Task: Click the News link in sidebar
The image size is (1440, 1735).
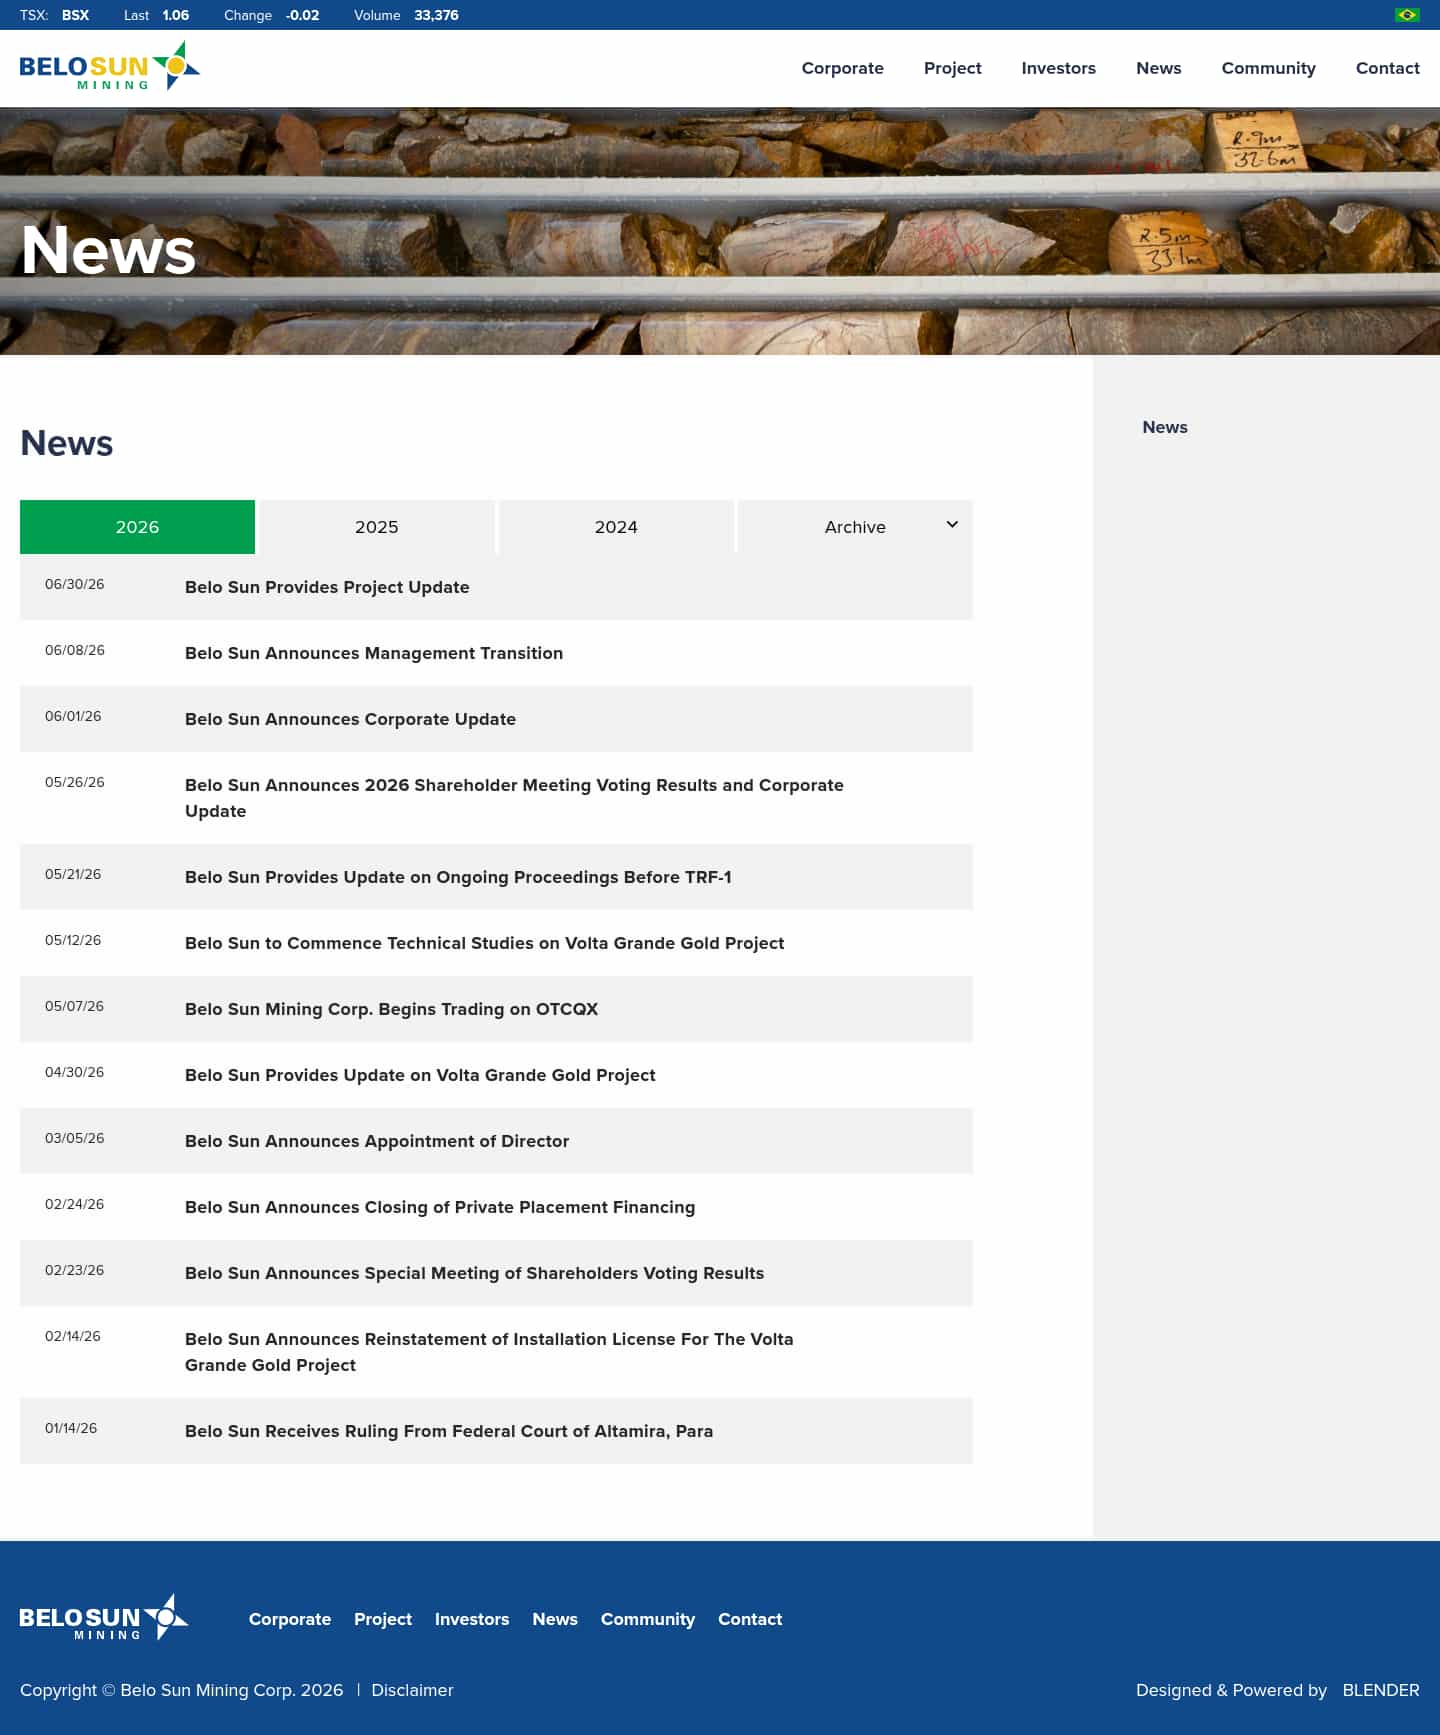Action: (1165, 427)
